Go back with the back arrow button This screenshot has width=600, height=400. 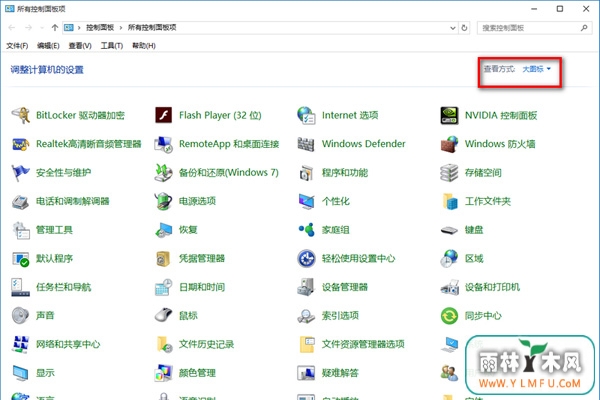click(12, 28)
